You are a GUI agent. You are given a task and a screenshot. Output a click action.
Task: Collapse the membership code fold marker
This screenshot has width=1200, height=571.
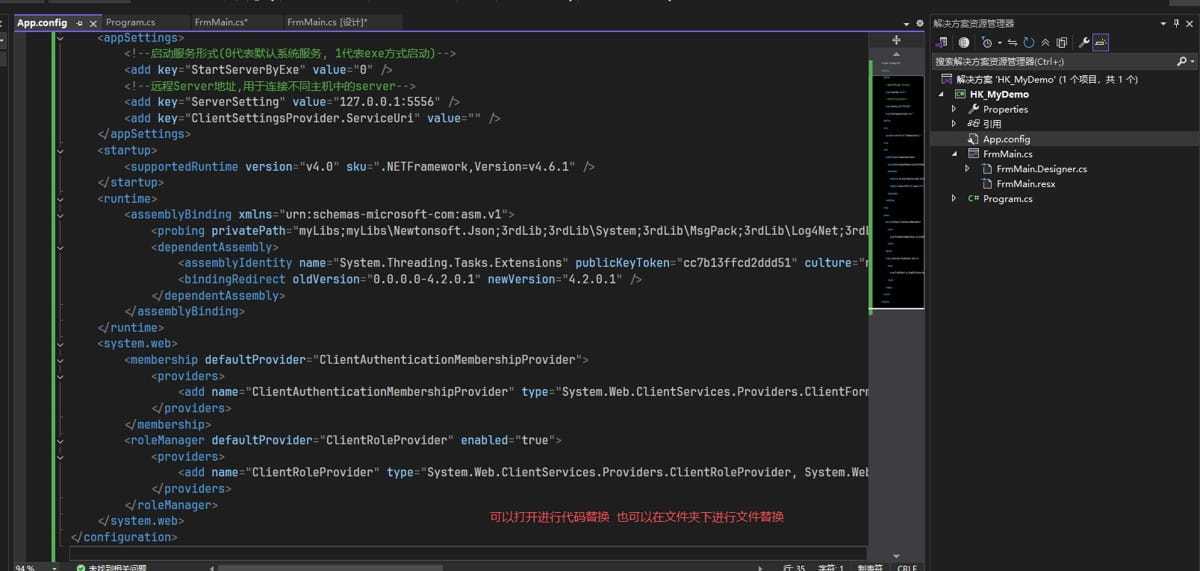pos(62,359)
